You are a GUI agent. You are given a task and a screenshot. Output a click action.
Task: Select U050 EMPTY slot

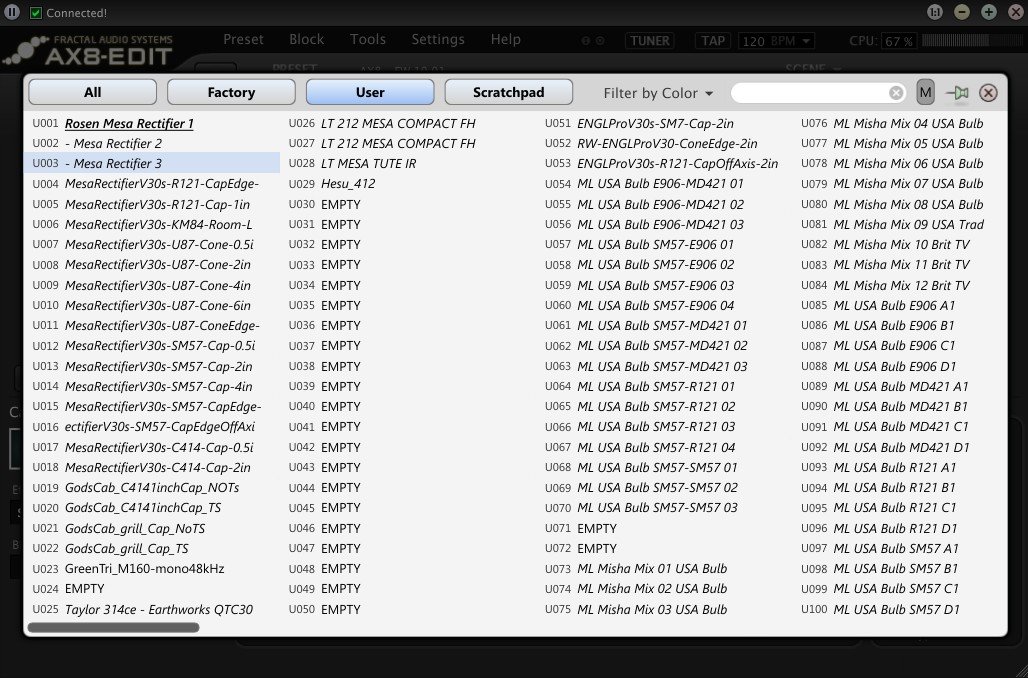(408, 609)
